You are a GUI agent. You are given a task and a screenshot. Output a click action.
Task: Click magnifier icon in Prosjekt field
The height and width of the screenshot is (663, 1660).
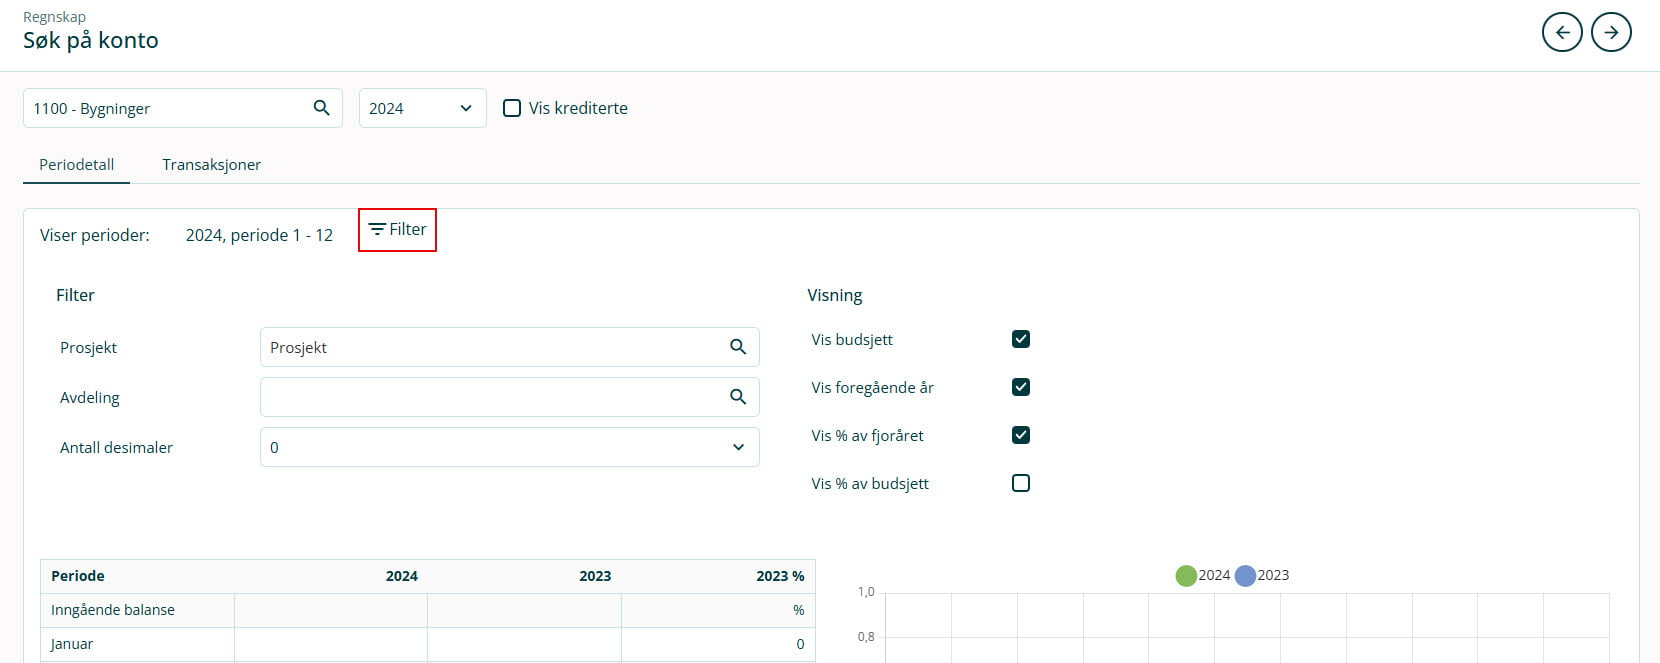coord(738,347)
